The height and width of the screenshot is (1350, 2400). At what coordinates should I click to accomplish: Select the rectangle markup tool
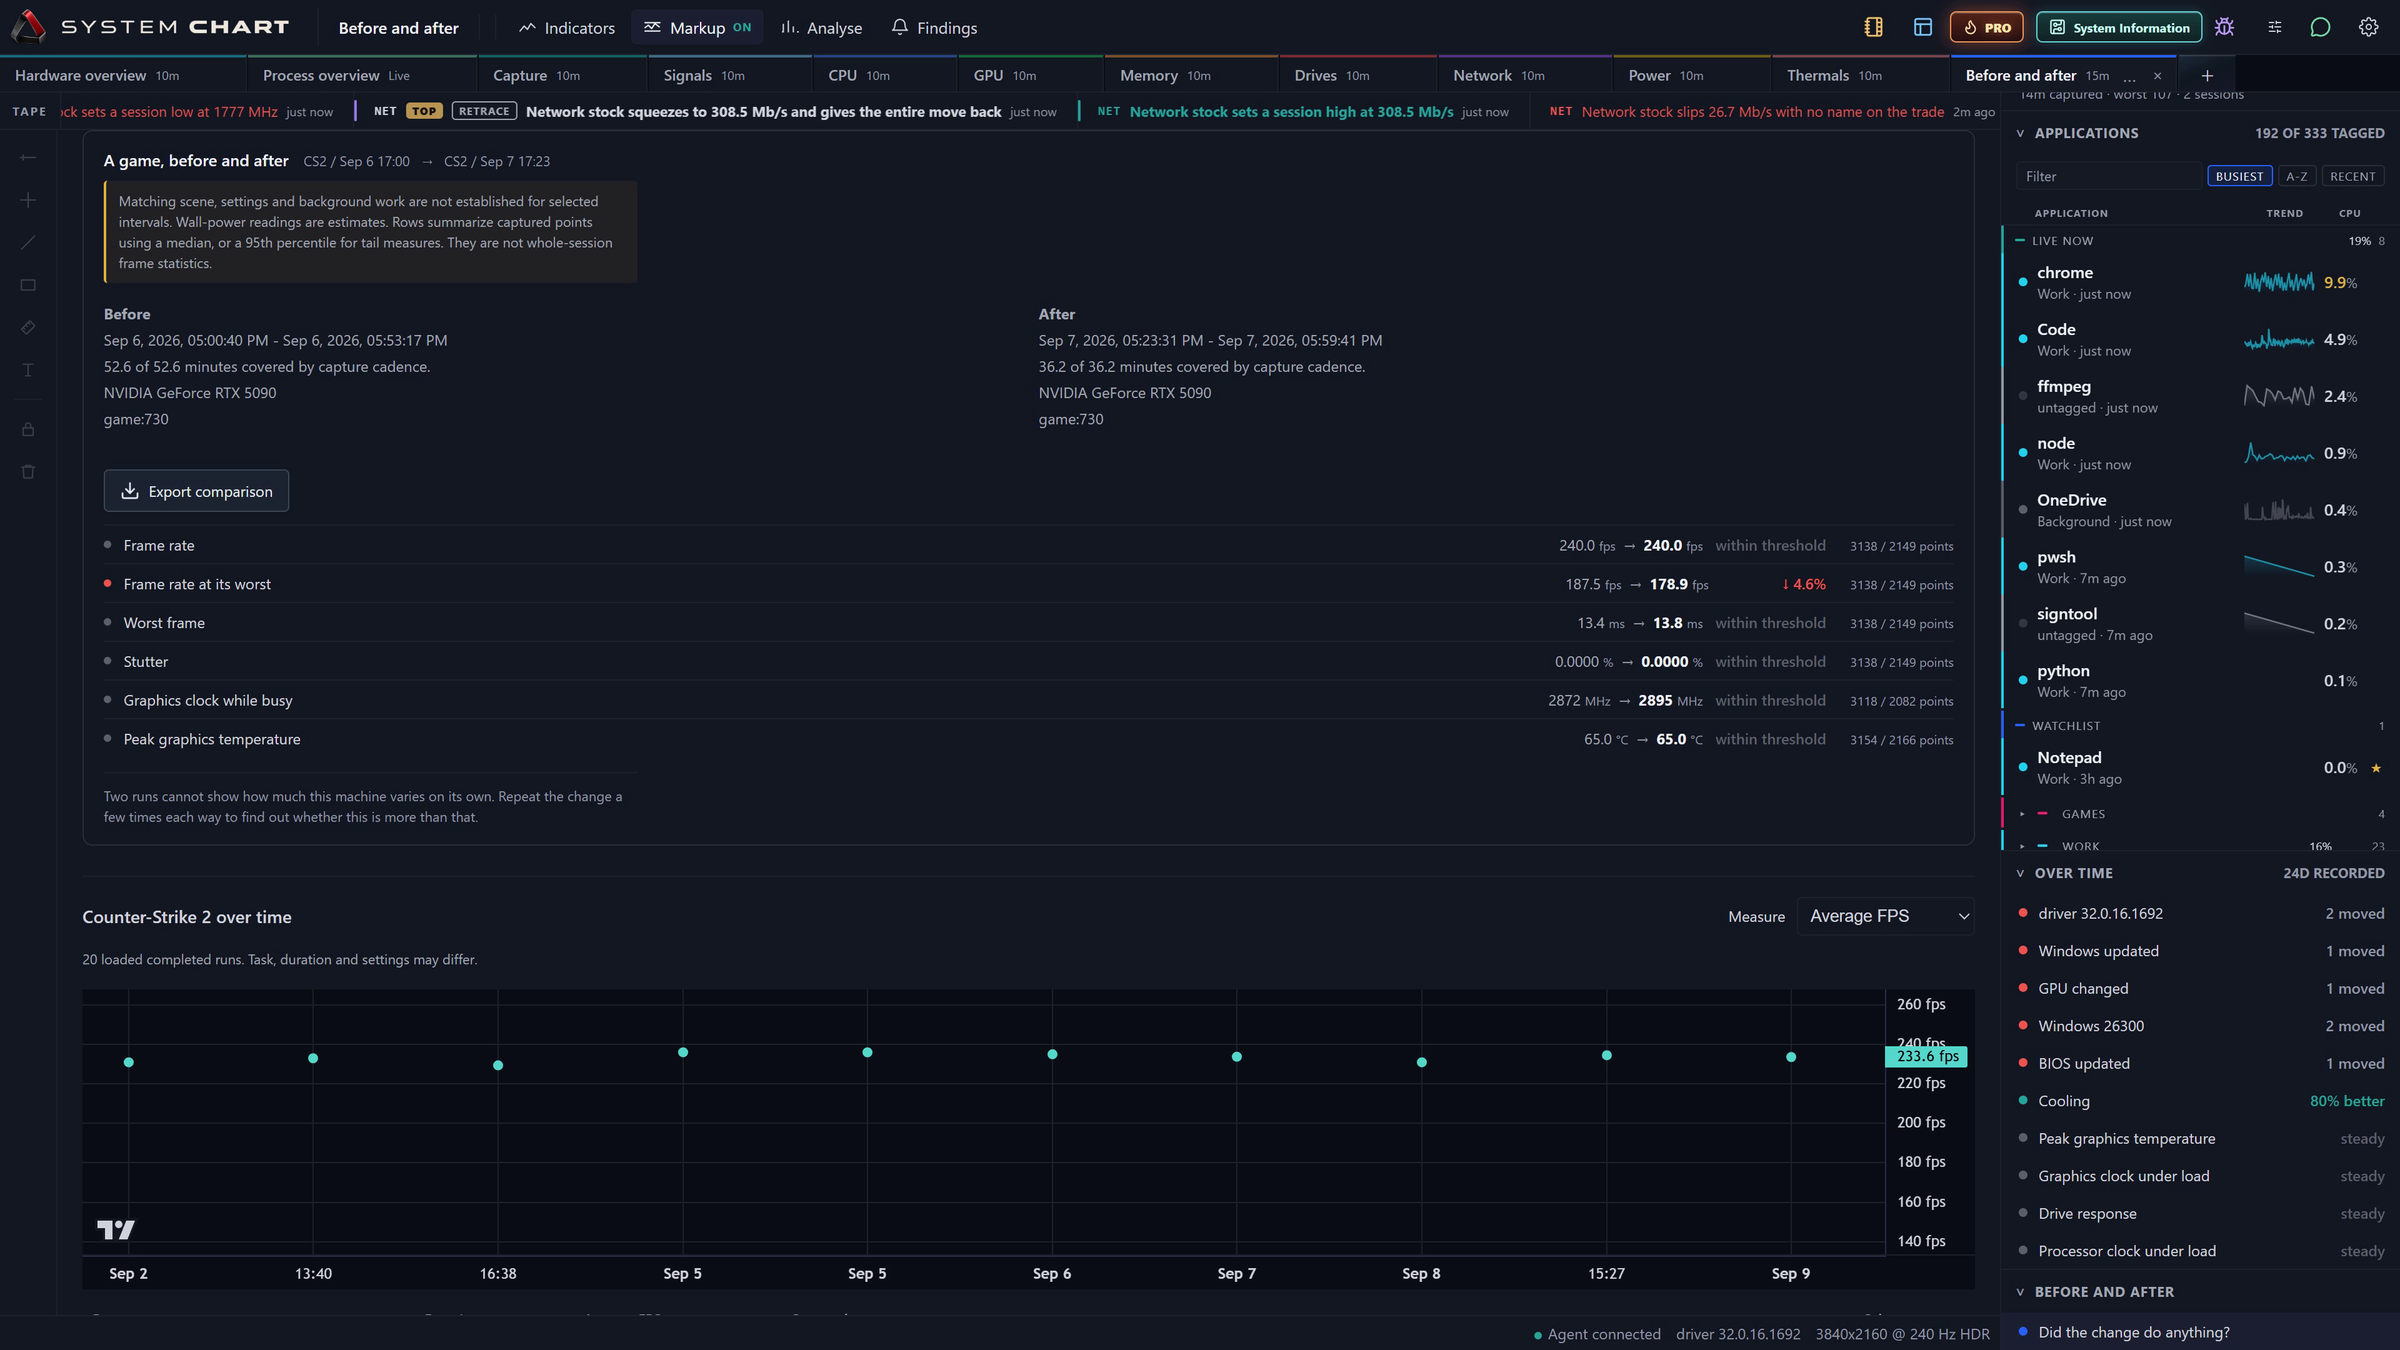click(28, 285)
